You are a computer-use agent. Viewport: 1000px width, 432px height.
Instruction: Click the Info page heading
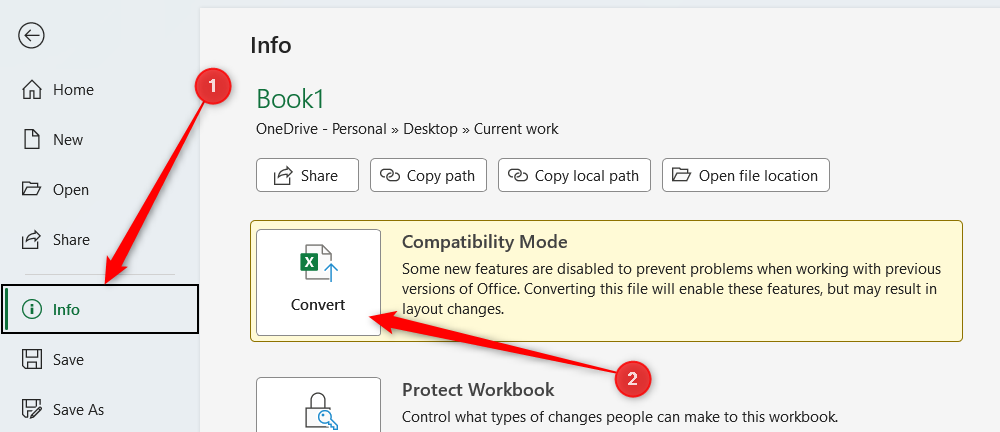[270, 45]
